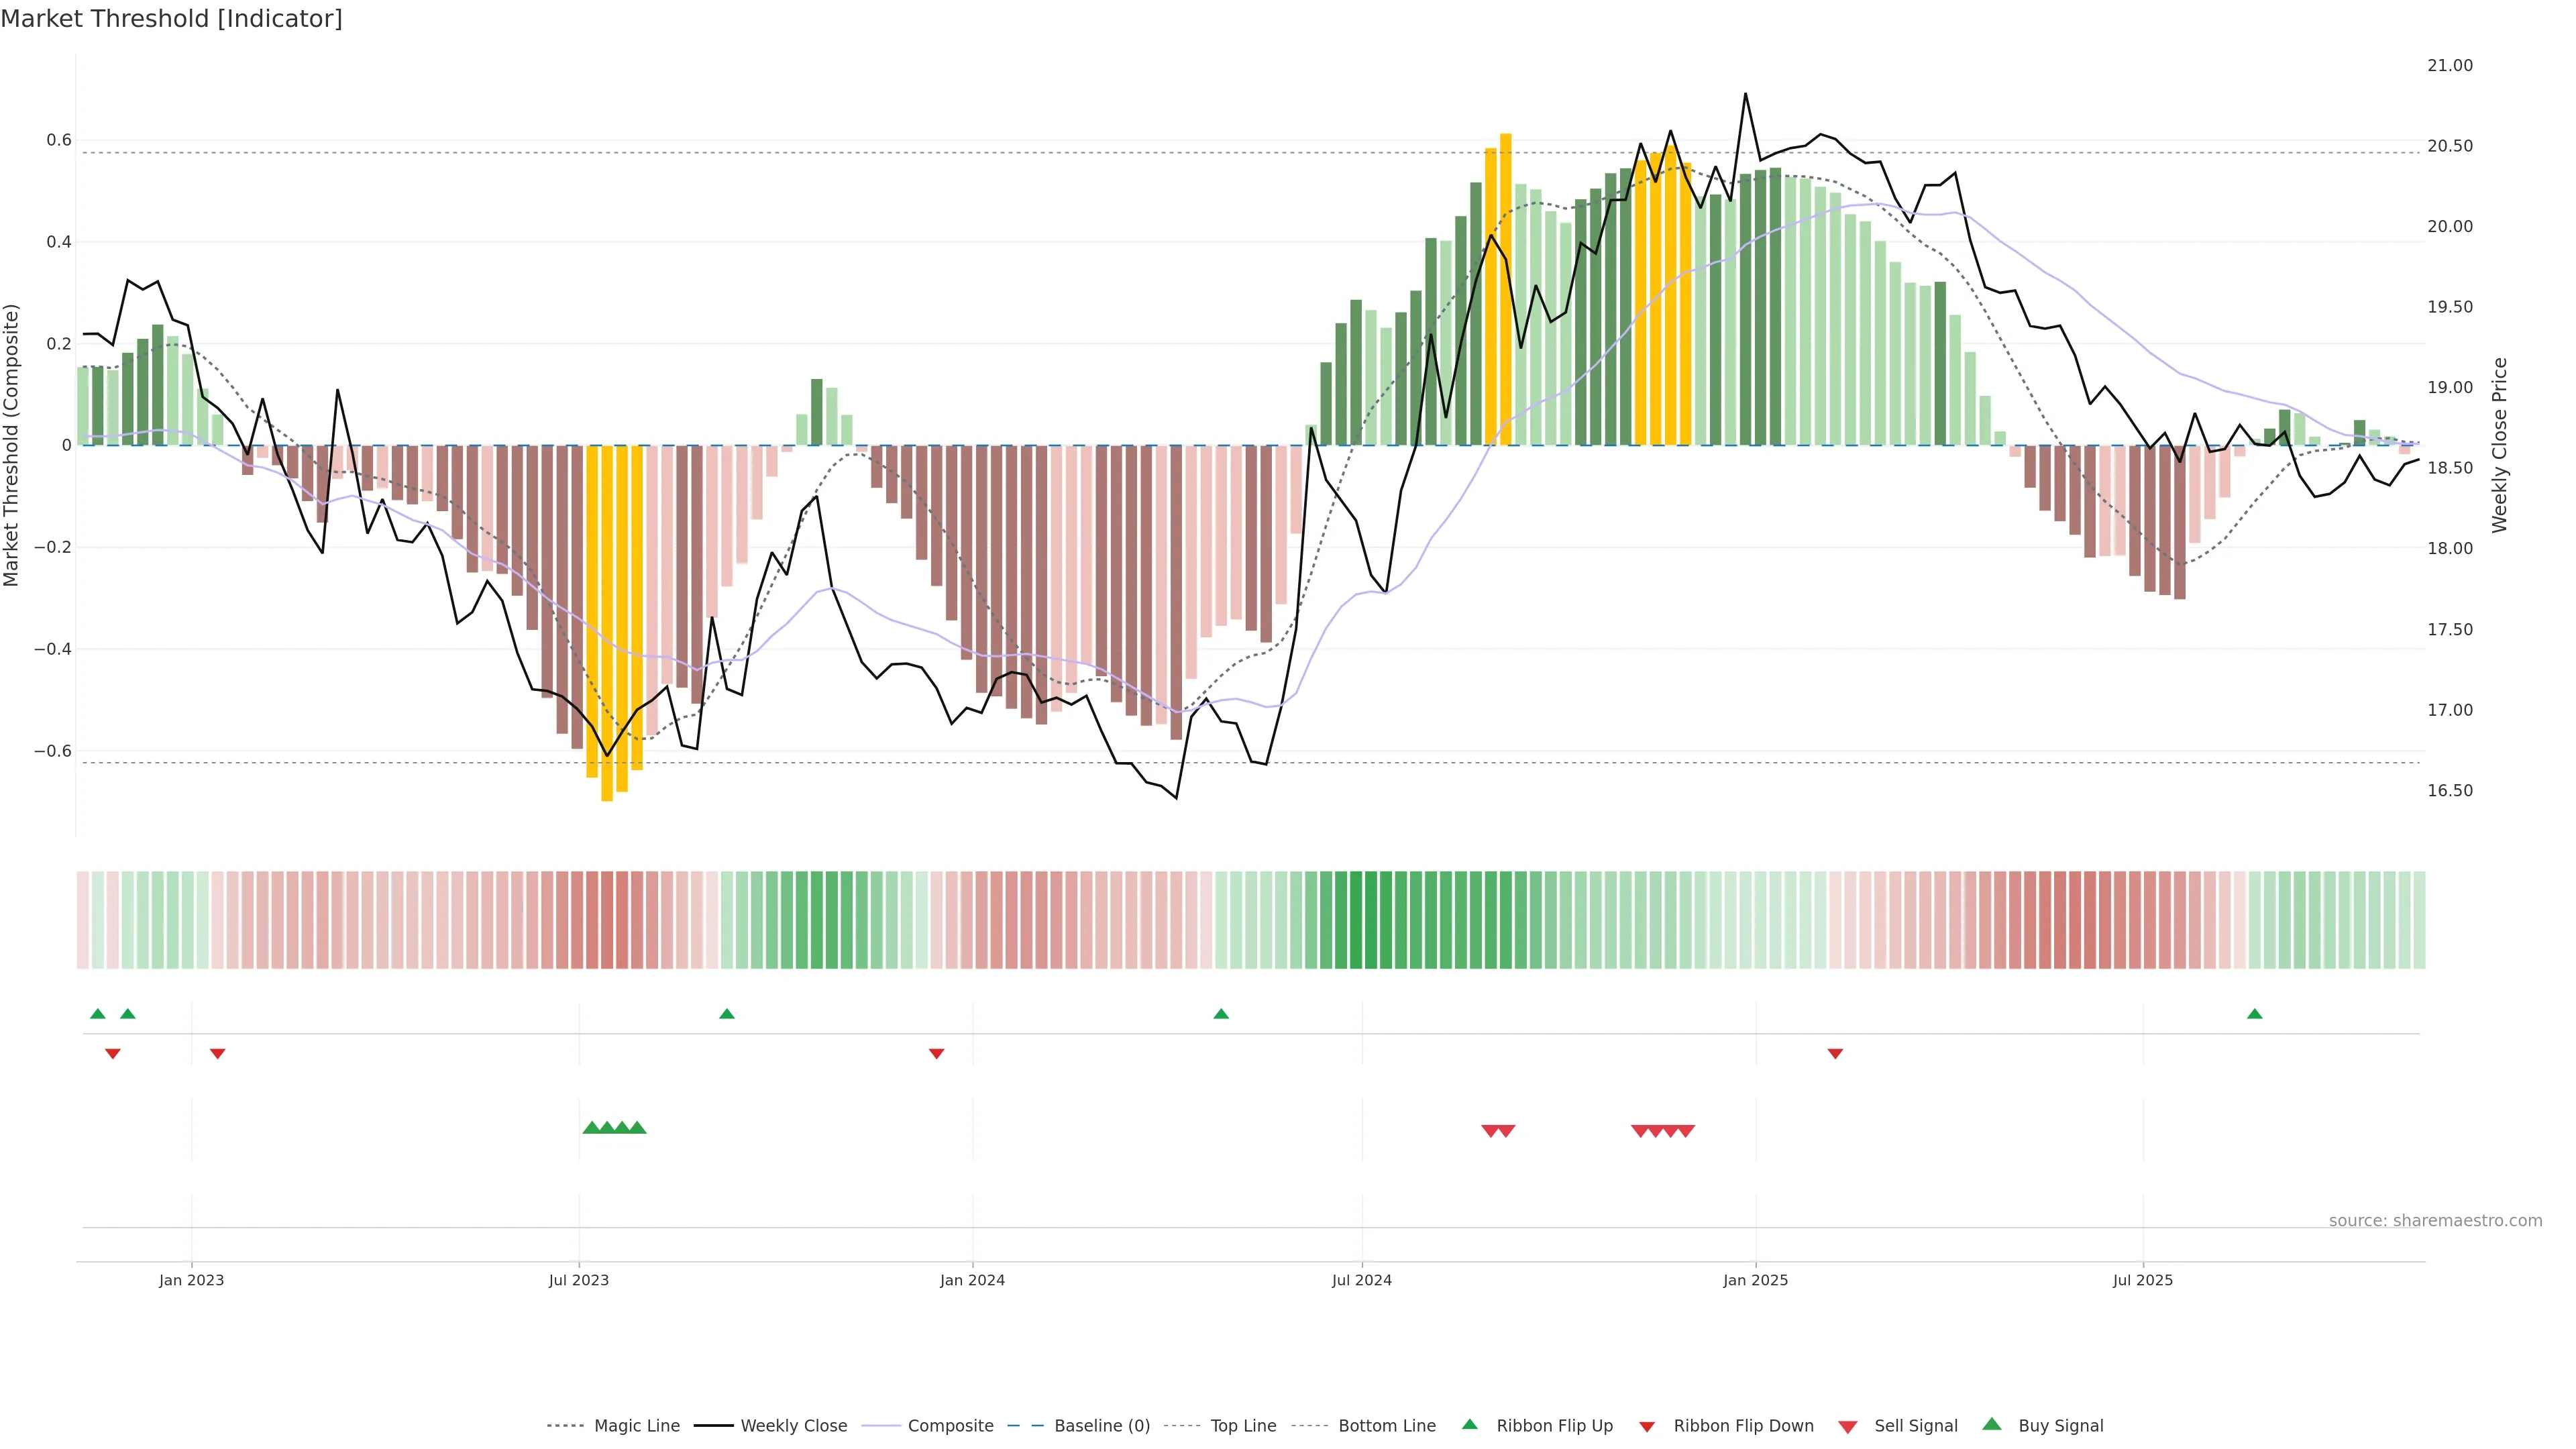Click the rightmost red Sell Signal triangle
The height and width of the screenshot is (1449, 2576).
(x=1686, y=1131)
